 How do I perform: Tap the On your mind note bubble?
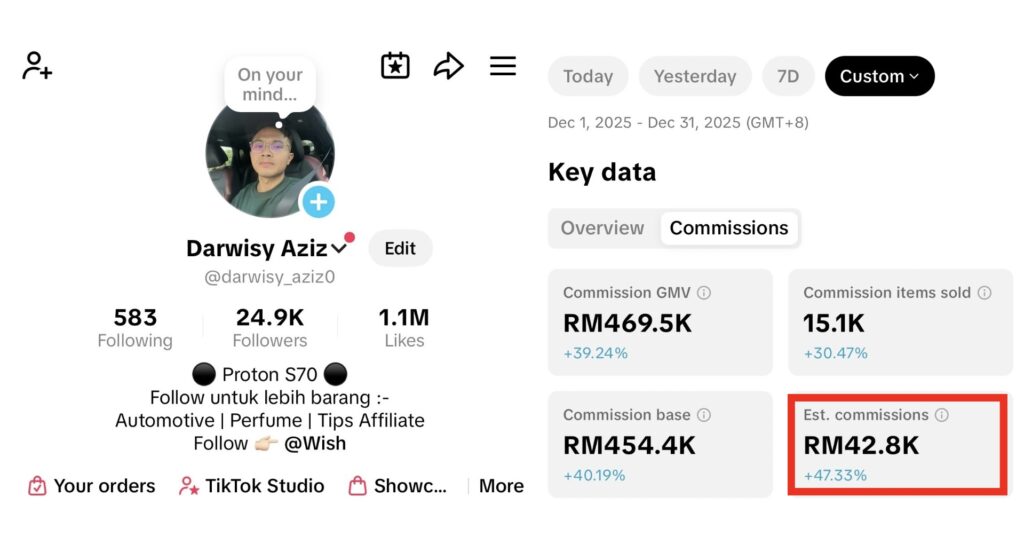270,85
